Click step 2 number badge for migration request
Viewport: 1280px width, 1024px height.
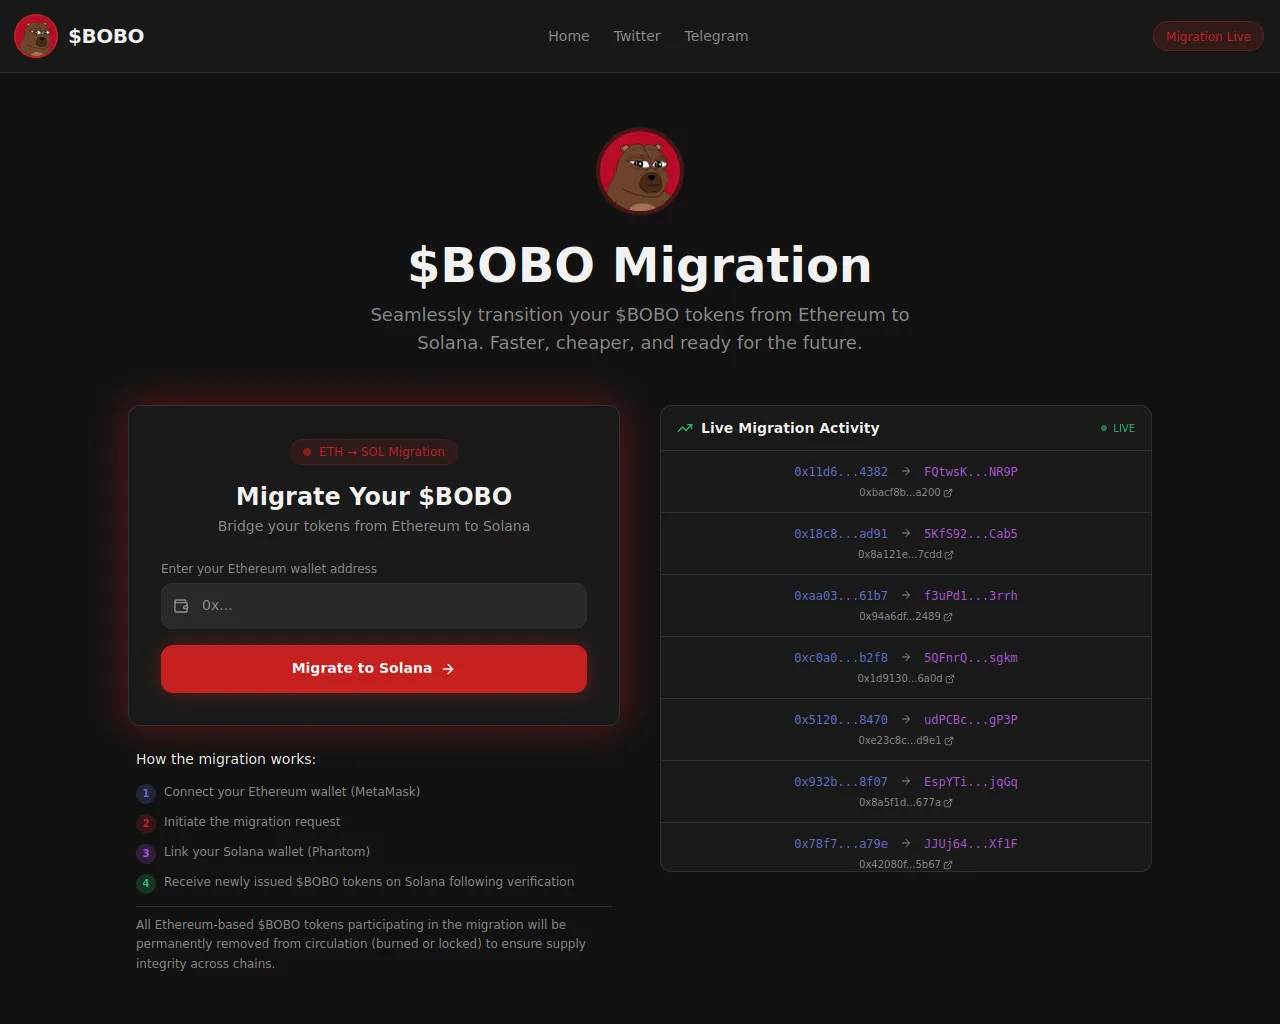pyautogui.click(x=146, y=823)
